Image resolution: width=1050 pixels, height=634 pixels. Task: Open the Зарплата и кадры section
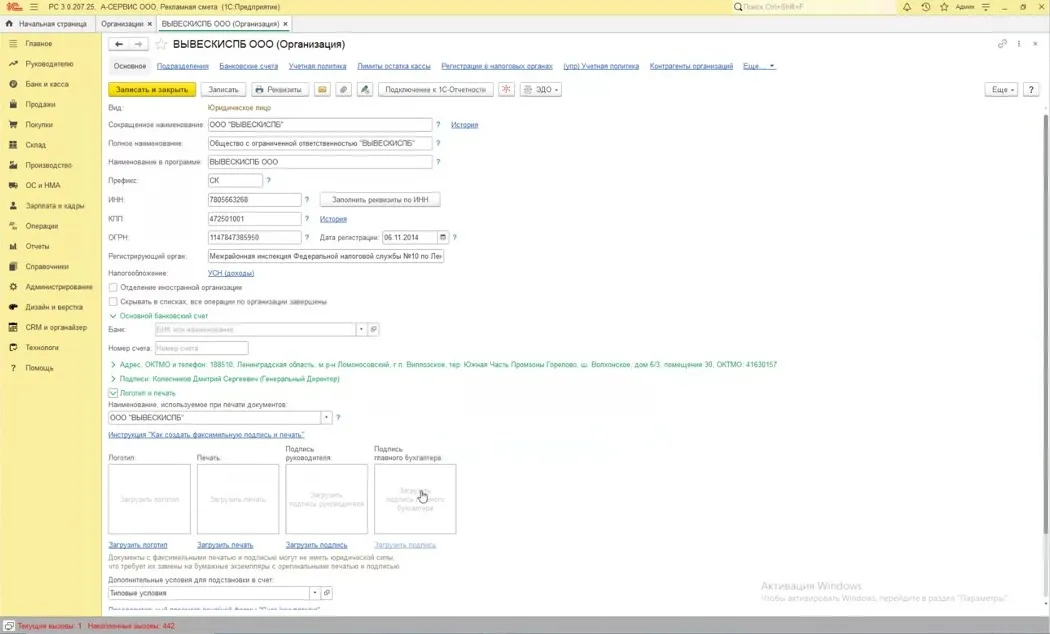55,206
